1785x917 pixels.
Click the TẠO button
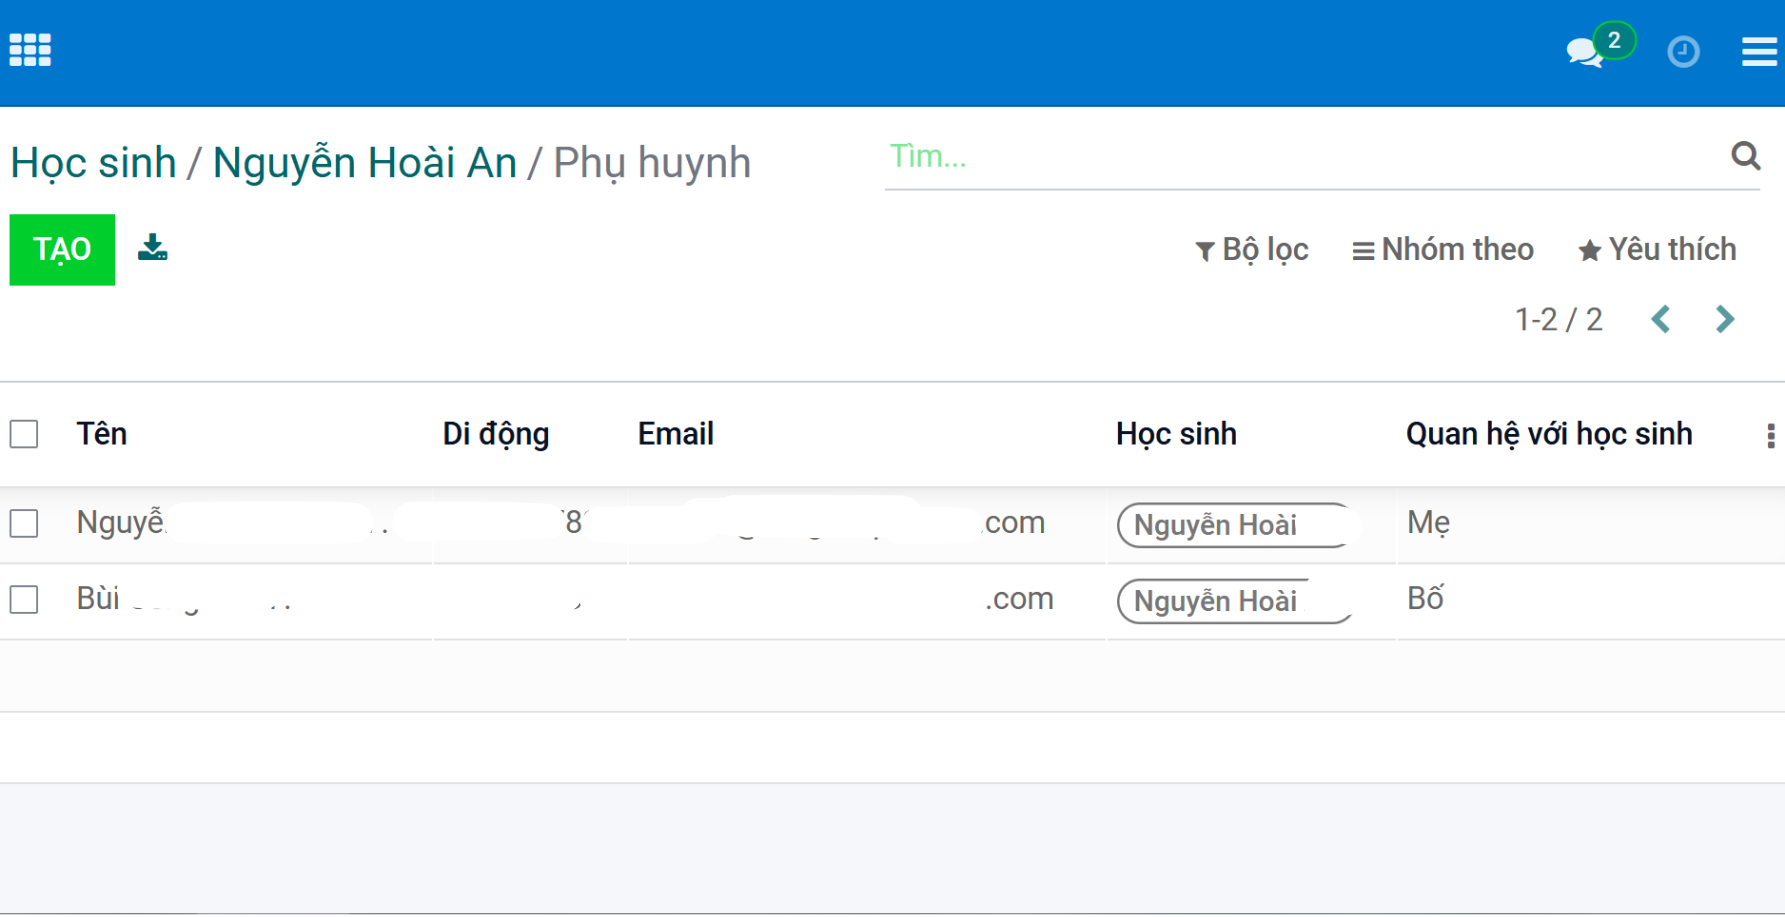click(x=62, y=249)
